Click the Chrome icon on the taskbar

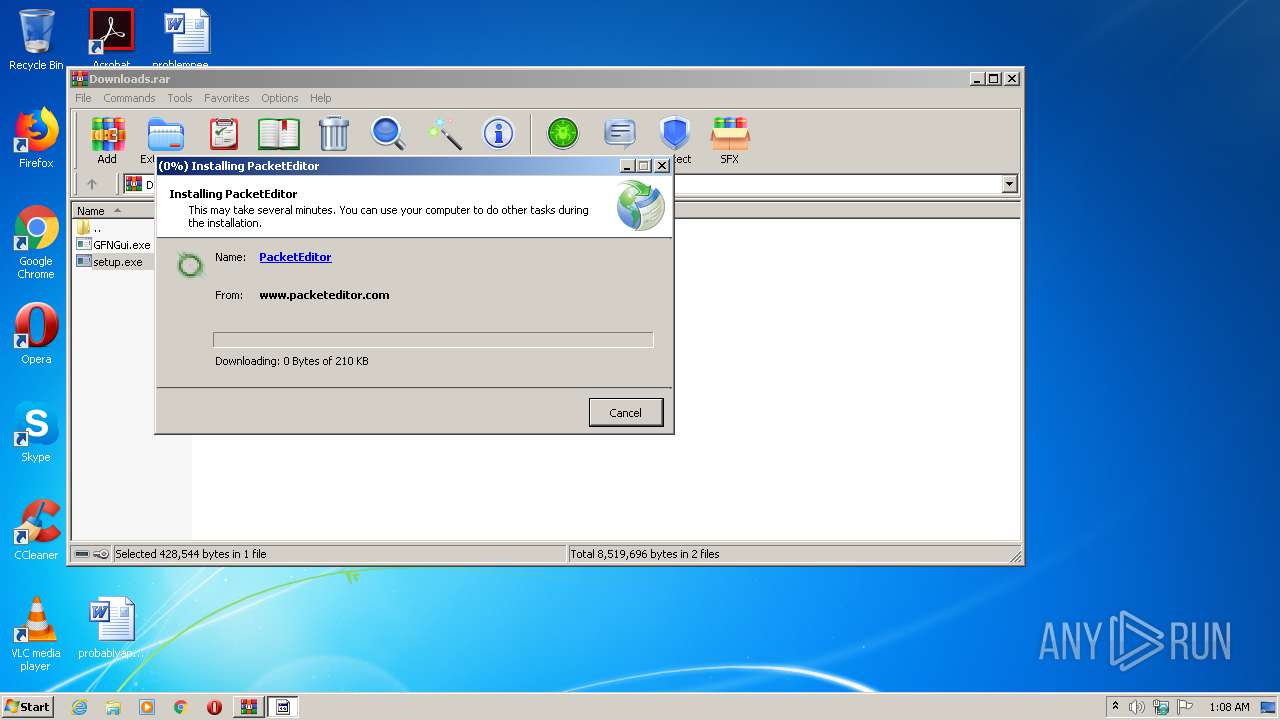pyautogui.click(x=181, y=707)
